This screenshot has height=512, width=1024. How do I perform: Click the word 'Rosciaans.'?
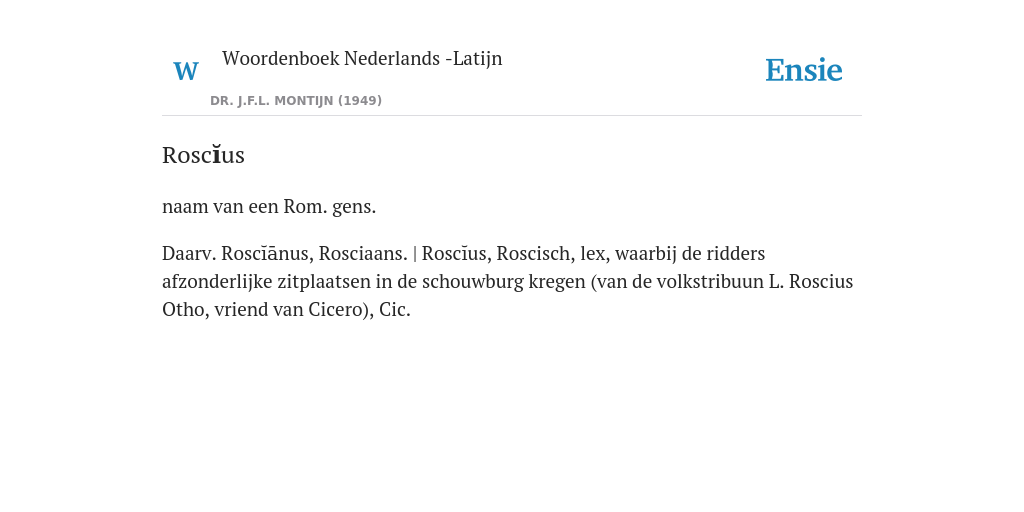[x=363, y=253]
